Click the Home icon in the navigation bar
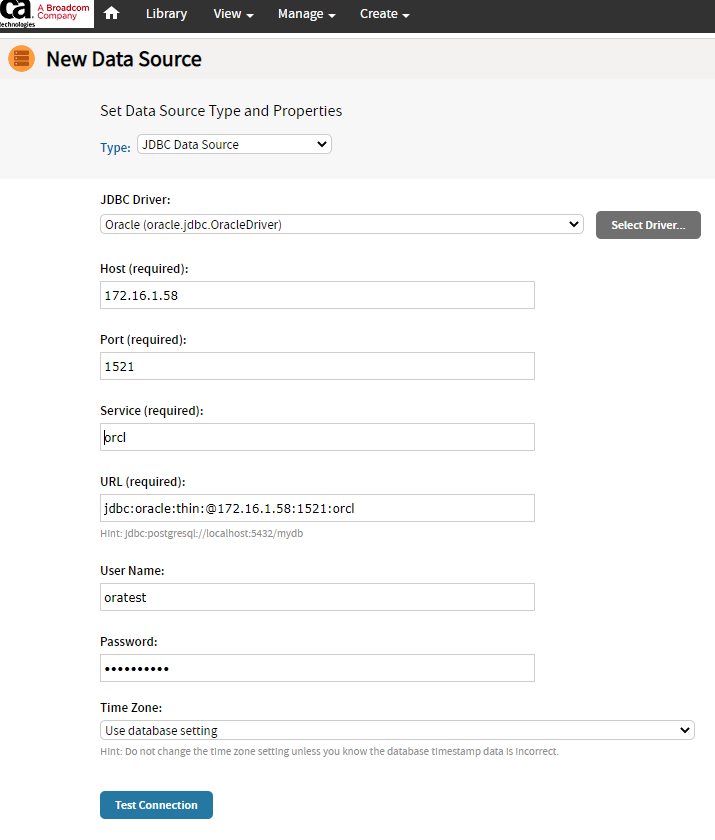Image resolution: width=715 pixels, height=840 pixels. [x=110, y=14]
